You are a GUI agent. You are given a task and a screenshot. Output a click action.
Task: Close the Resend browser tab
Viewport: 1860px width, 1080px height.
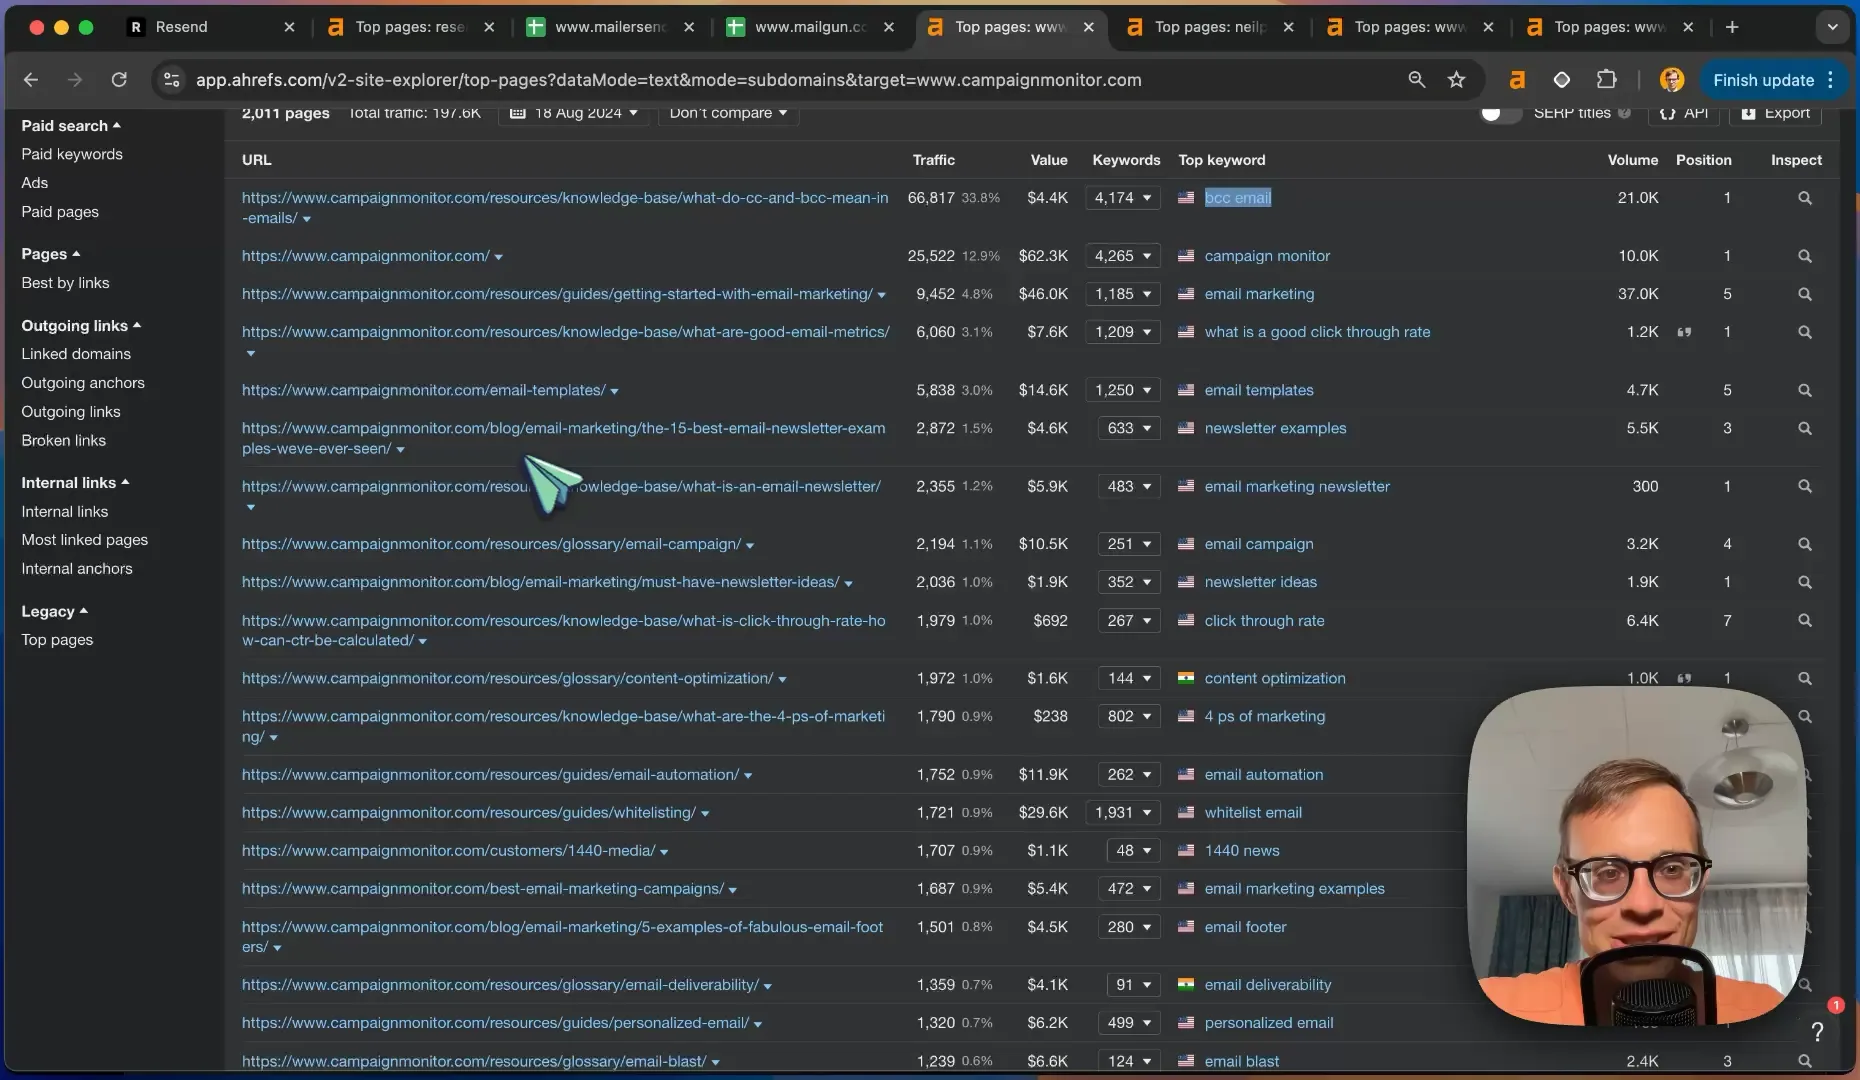click(289, 27)
